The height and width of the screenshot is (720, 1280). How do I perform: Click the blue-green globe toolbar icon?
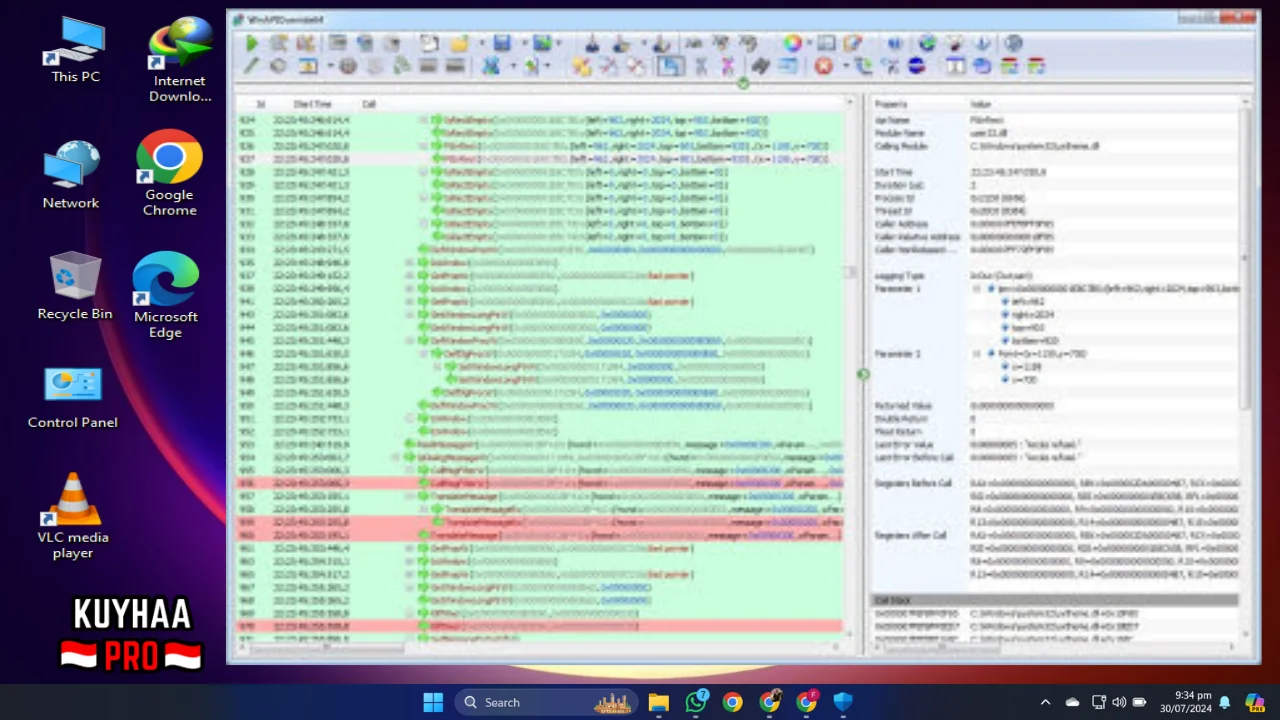tap(927, 43)
